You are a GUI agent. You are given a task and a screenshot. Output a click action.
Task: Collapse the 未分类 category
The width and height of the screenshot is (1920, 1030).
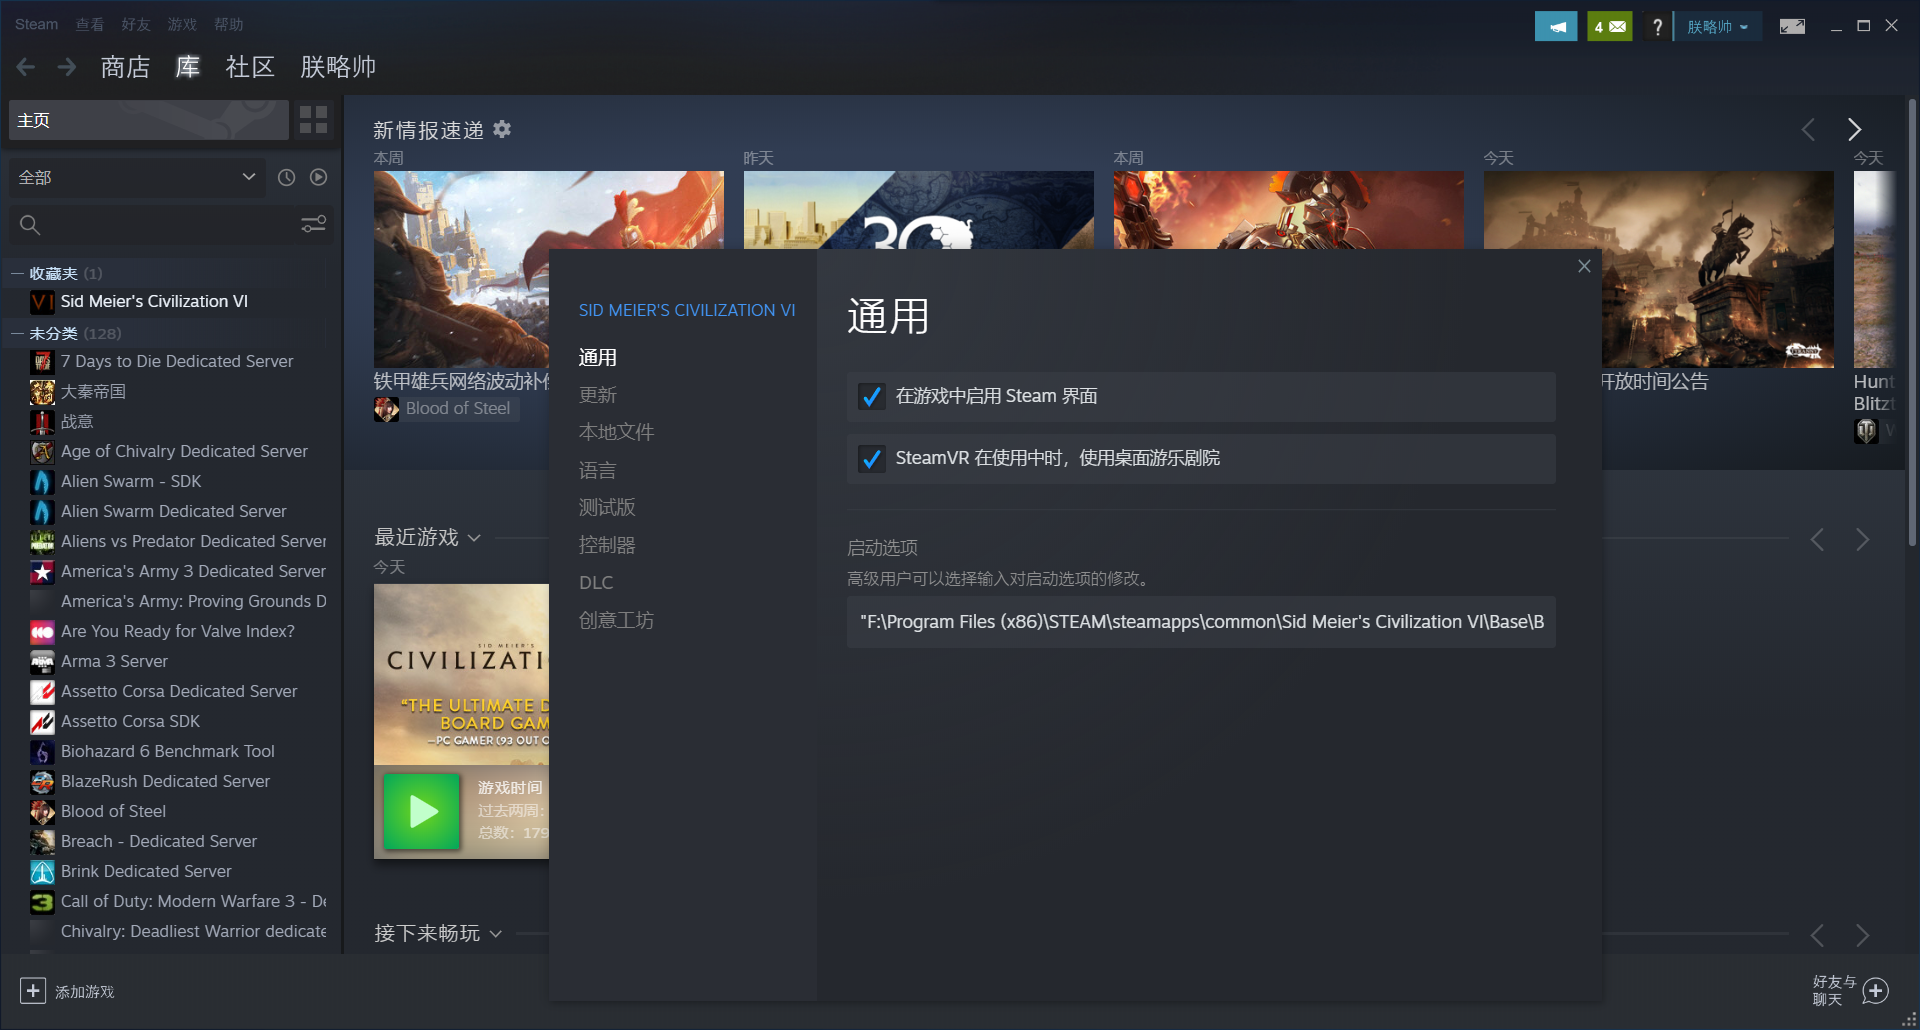(x=17, y=333)
